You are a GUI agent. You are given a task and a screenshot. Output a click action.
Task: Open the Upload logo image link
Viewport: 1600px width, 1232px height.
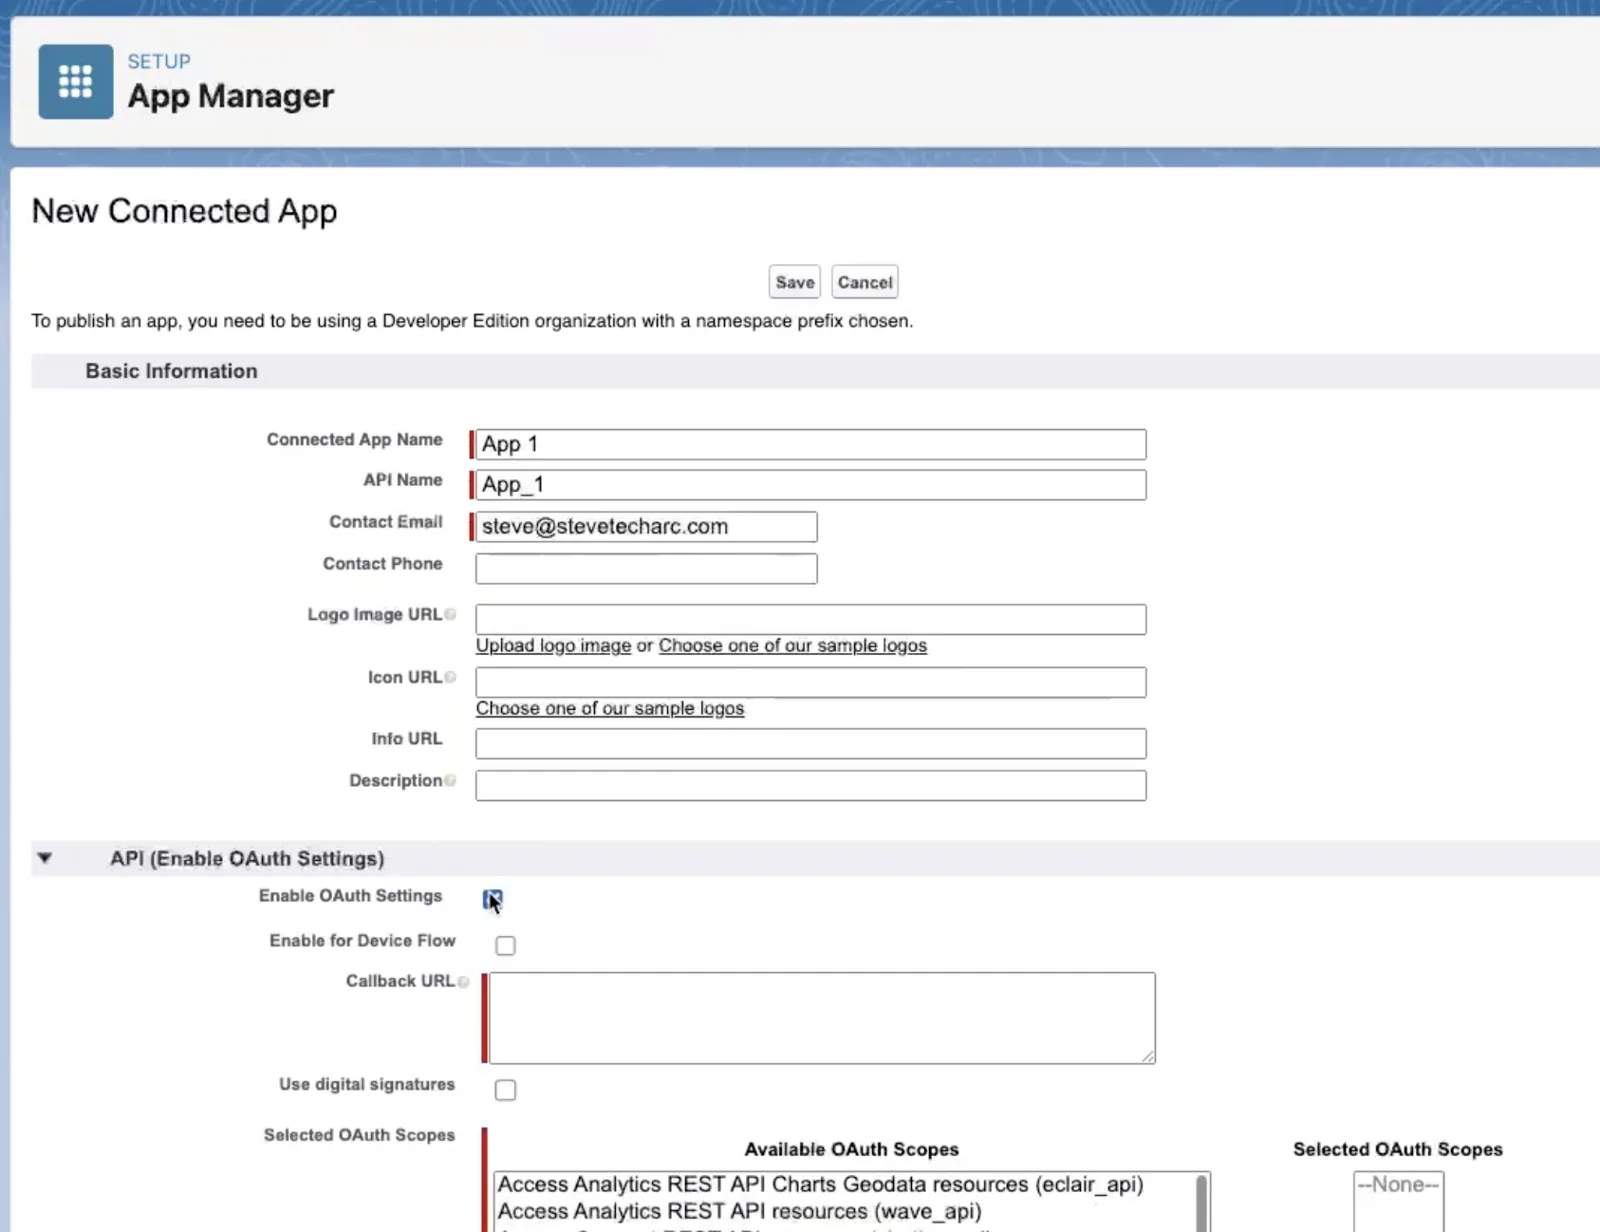(x=553, y=646)
